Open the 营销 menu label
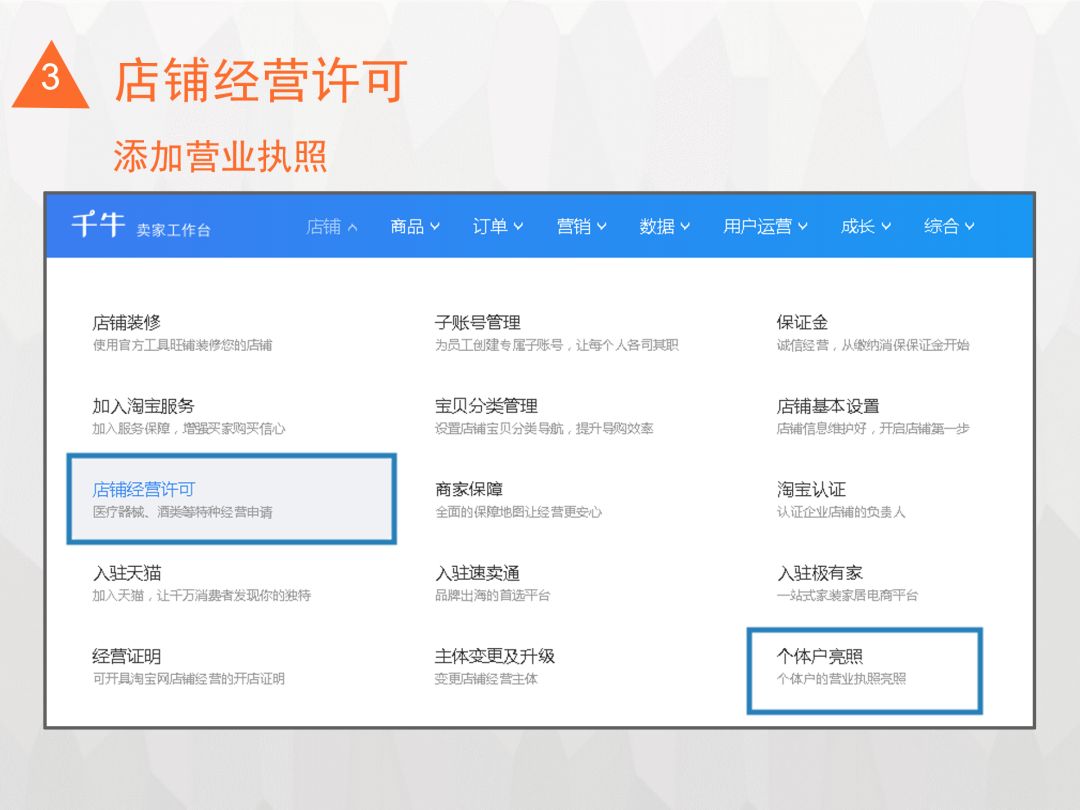The height and width of the screenshot is (810, 1080). click(x=574, y=226)
